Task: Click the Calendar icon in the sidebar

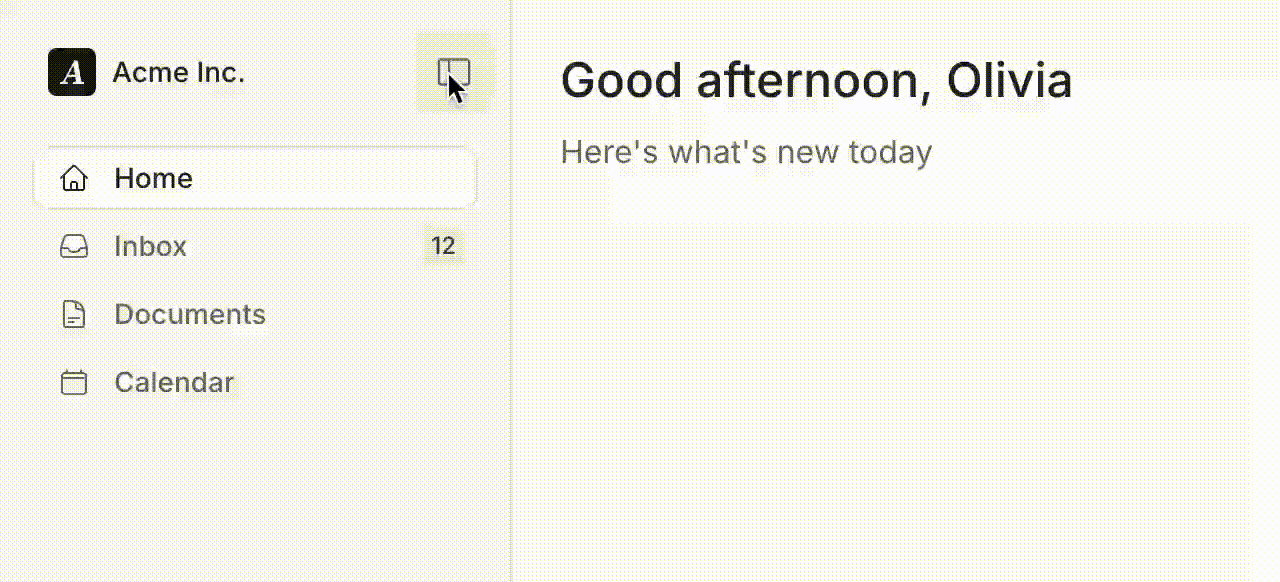Action: [x=74, y=383]
